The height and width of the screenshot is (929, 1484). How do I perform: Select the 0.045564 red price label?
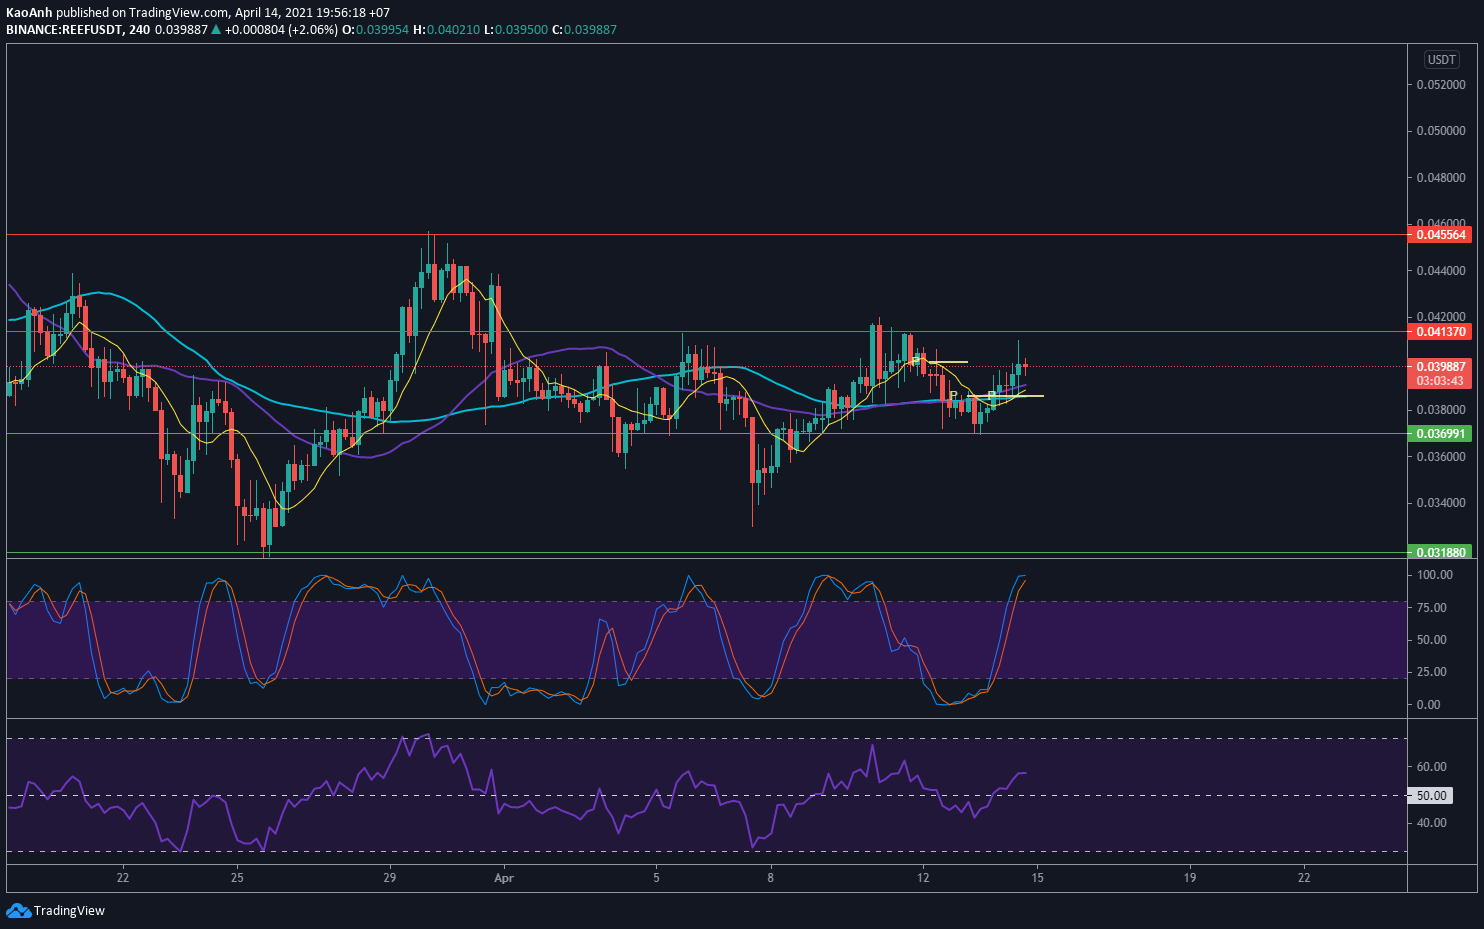(x=1441, y=235)
